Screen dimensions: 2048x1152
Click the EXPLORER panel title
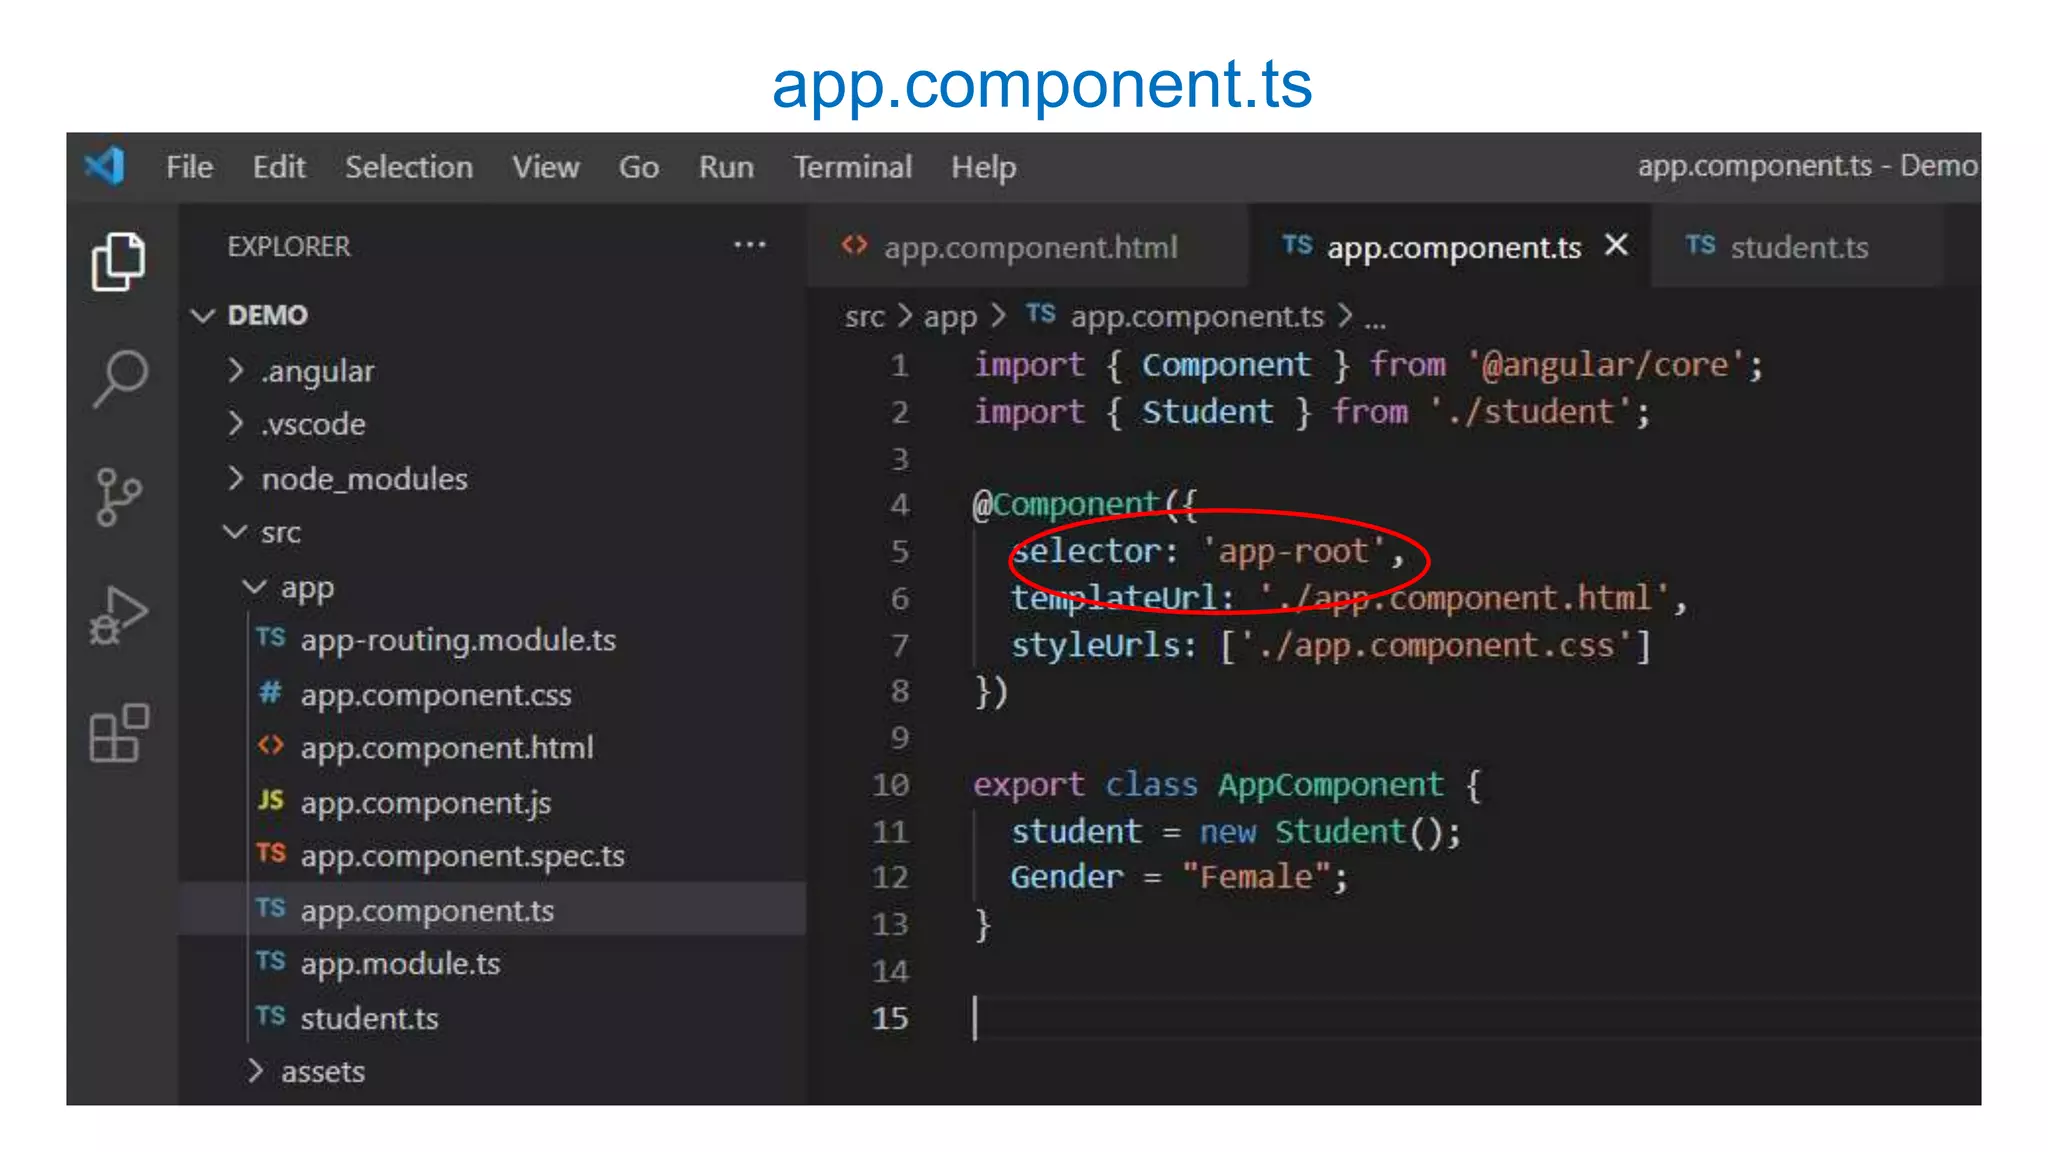click(x=289, y=246)
